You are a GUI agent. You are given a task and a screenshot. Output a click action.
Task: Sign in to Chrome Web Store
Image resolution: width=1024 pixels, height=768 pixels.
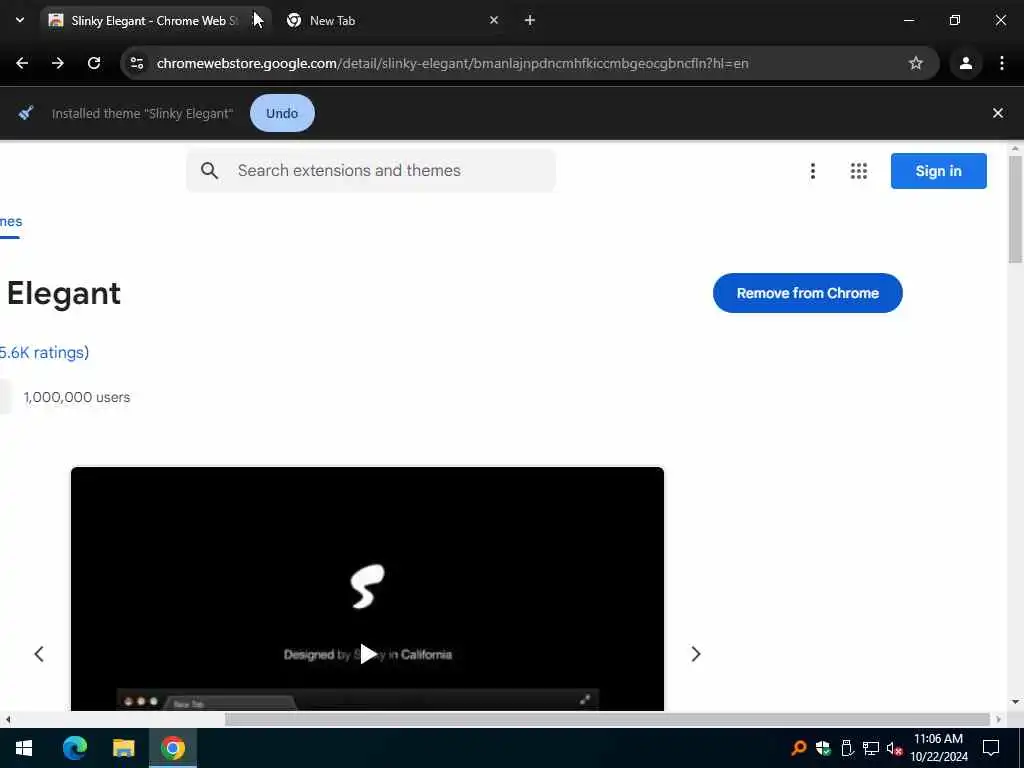click(x=938, y=171)
